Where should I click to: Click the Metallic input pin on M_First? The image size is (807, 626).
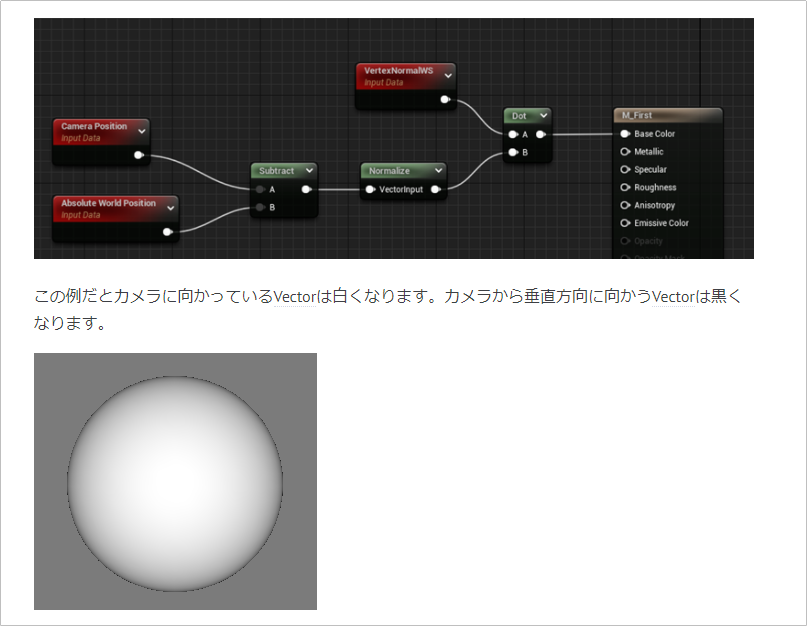click(x=625, y=152)
